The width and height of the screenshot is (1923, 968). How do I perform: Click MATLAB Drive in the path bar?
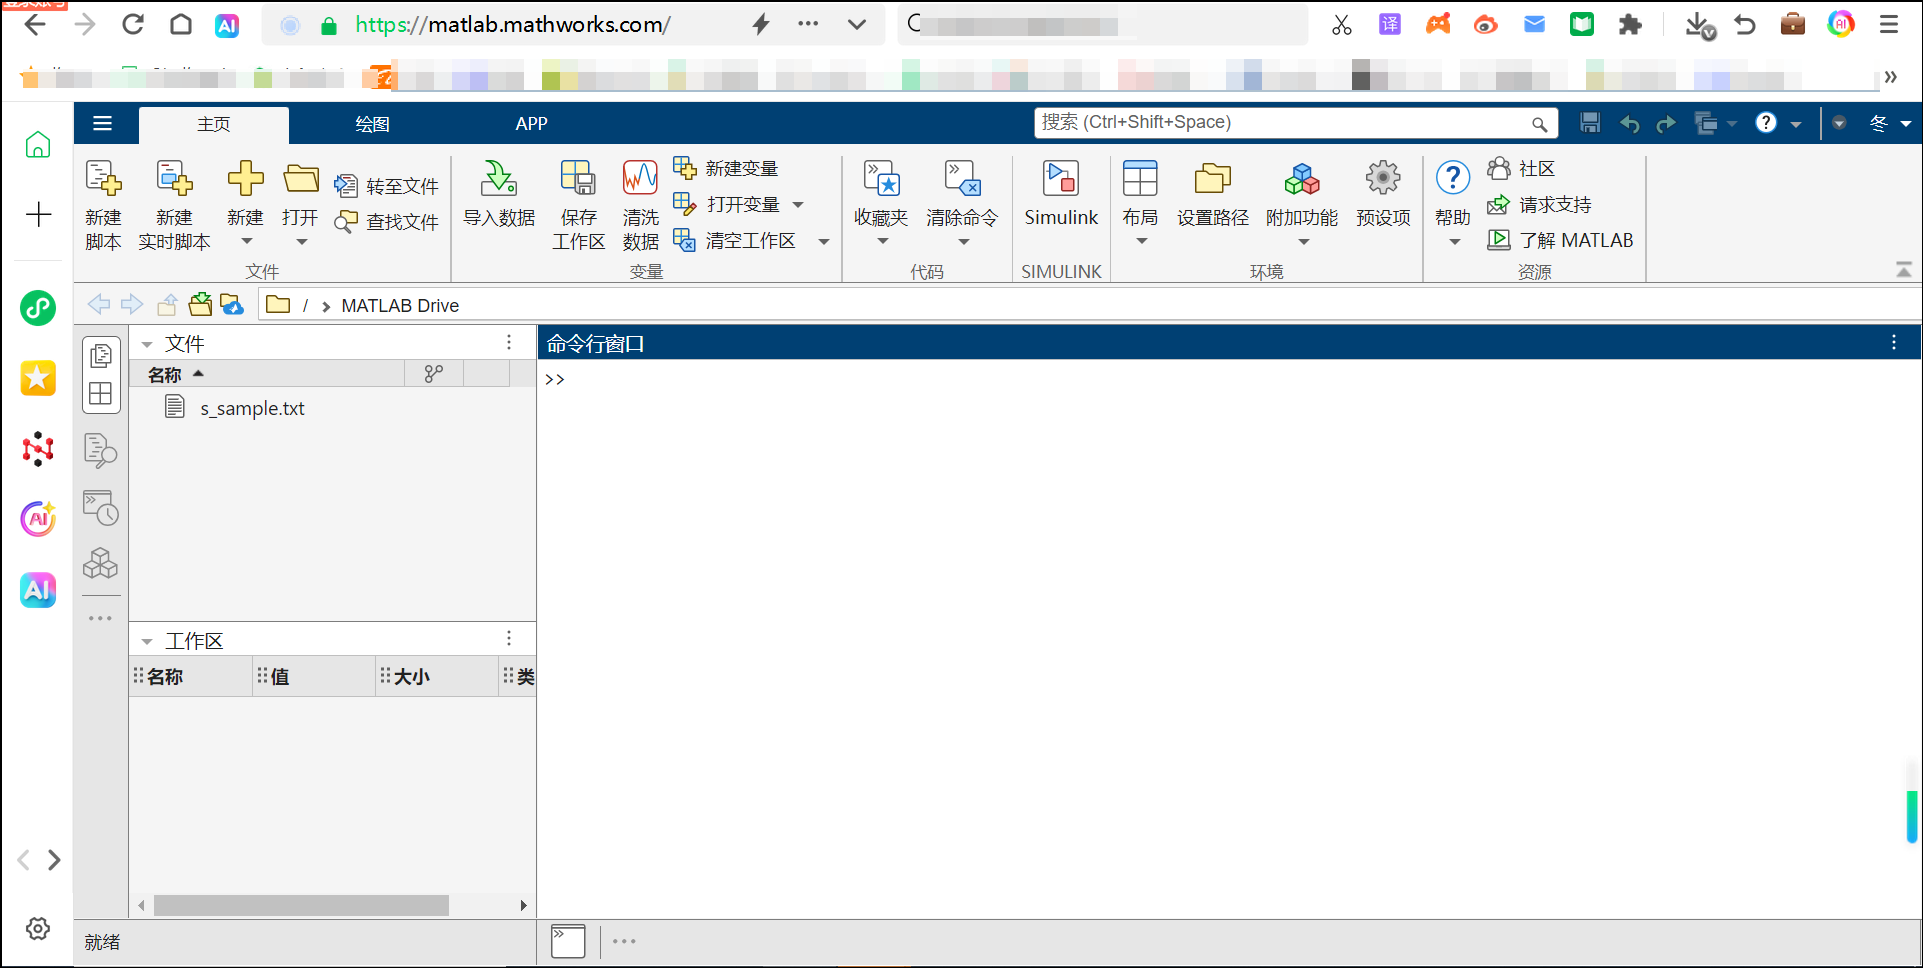coord(400,306)
